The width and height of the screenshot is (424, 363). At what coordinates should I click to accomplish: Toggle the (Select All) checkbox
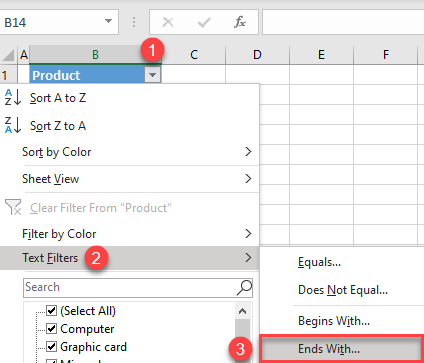tap(51, 311)
